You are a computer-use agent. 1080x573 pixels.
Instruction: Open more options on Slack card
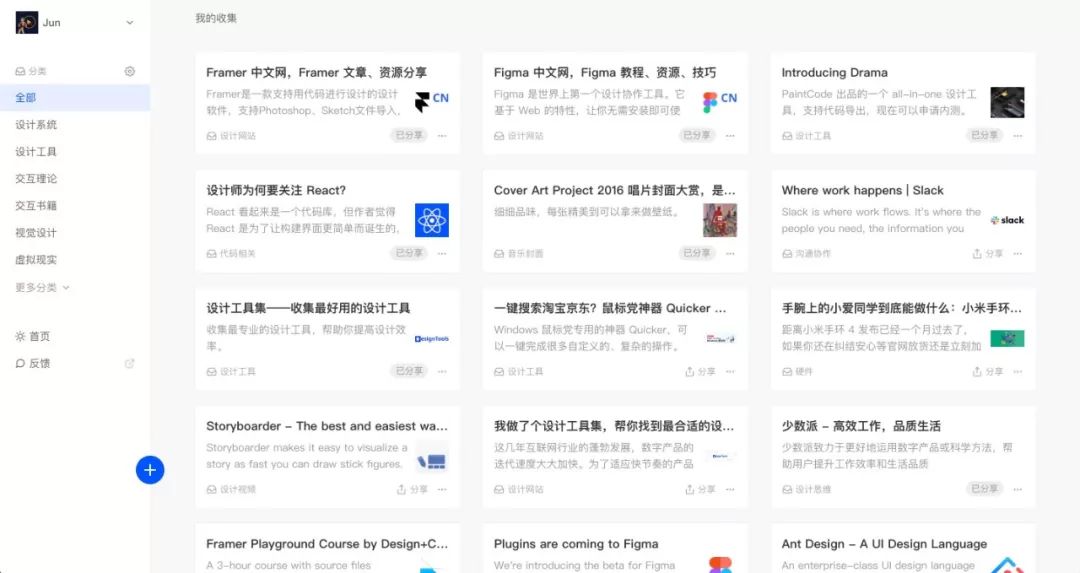click(1018, 253)
